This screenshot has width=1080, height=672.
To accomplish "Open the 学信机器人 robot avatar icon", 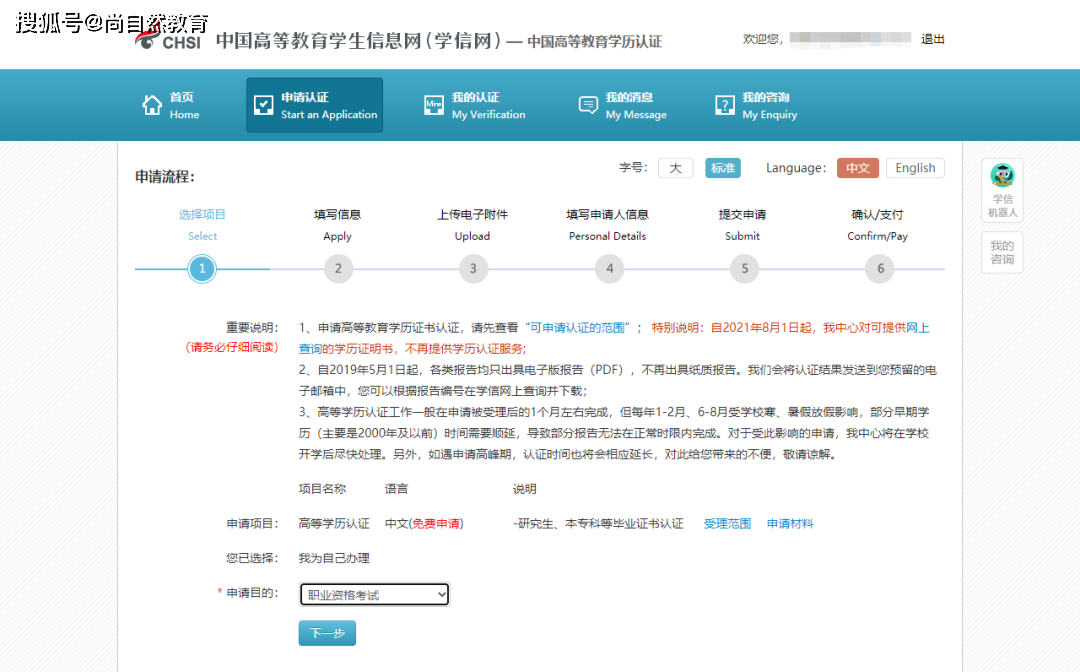I will [x=1001, y=176].
